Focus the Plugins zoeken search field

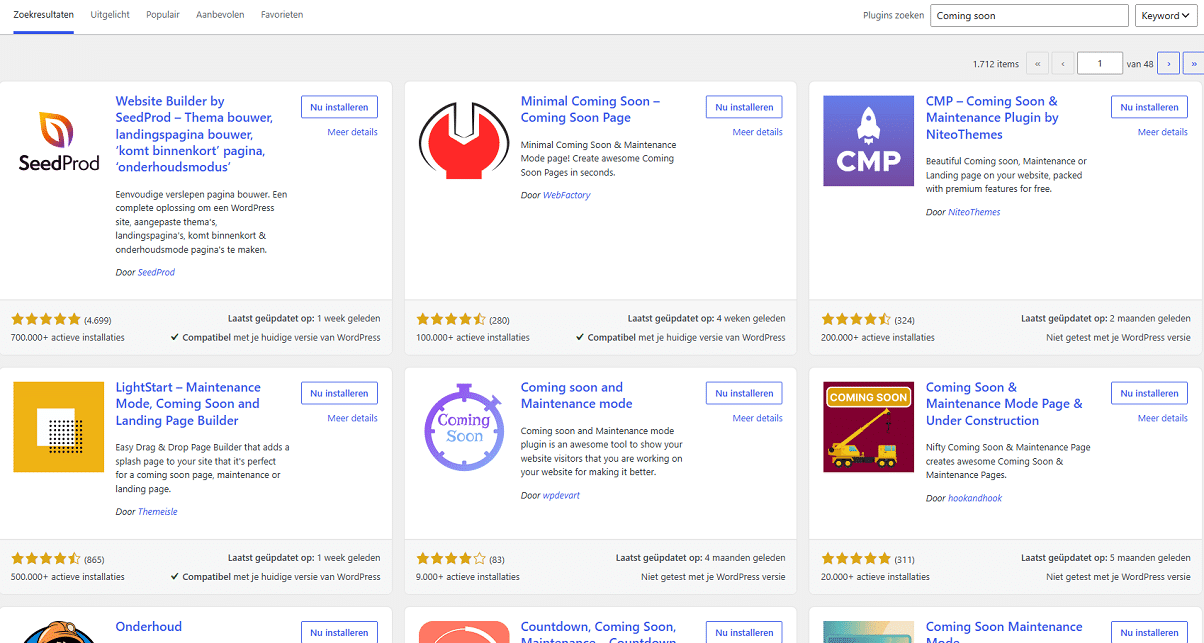1029,15
